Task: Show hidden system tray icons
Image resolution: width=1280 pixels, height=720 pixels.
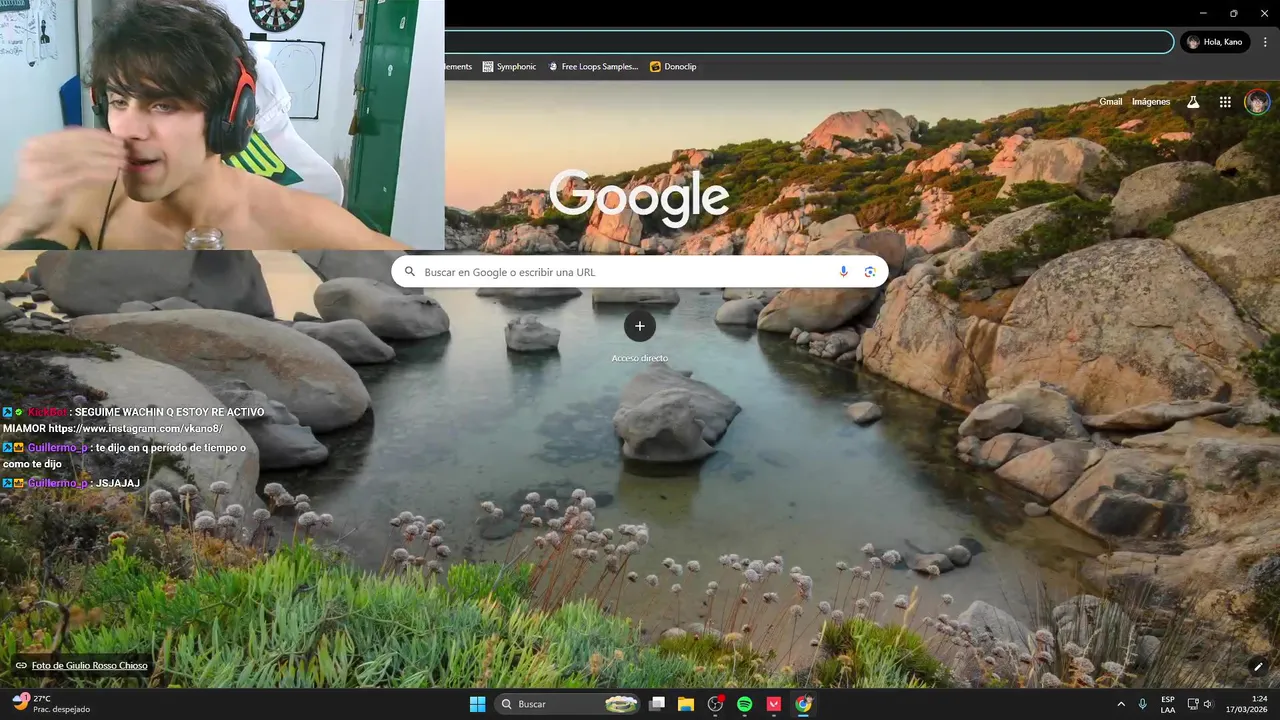Action: pyautogui.click(x=1120, y=704)
